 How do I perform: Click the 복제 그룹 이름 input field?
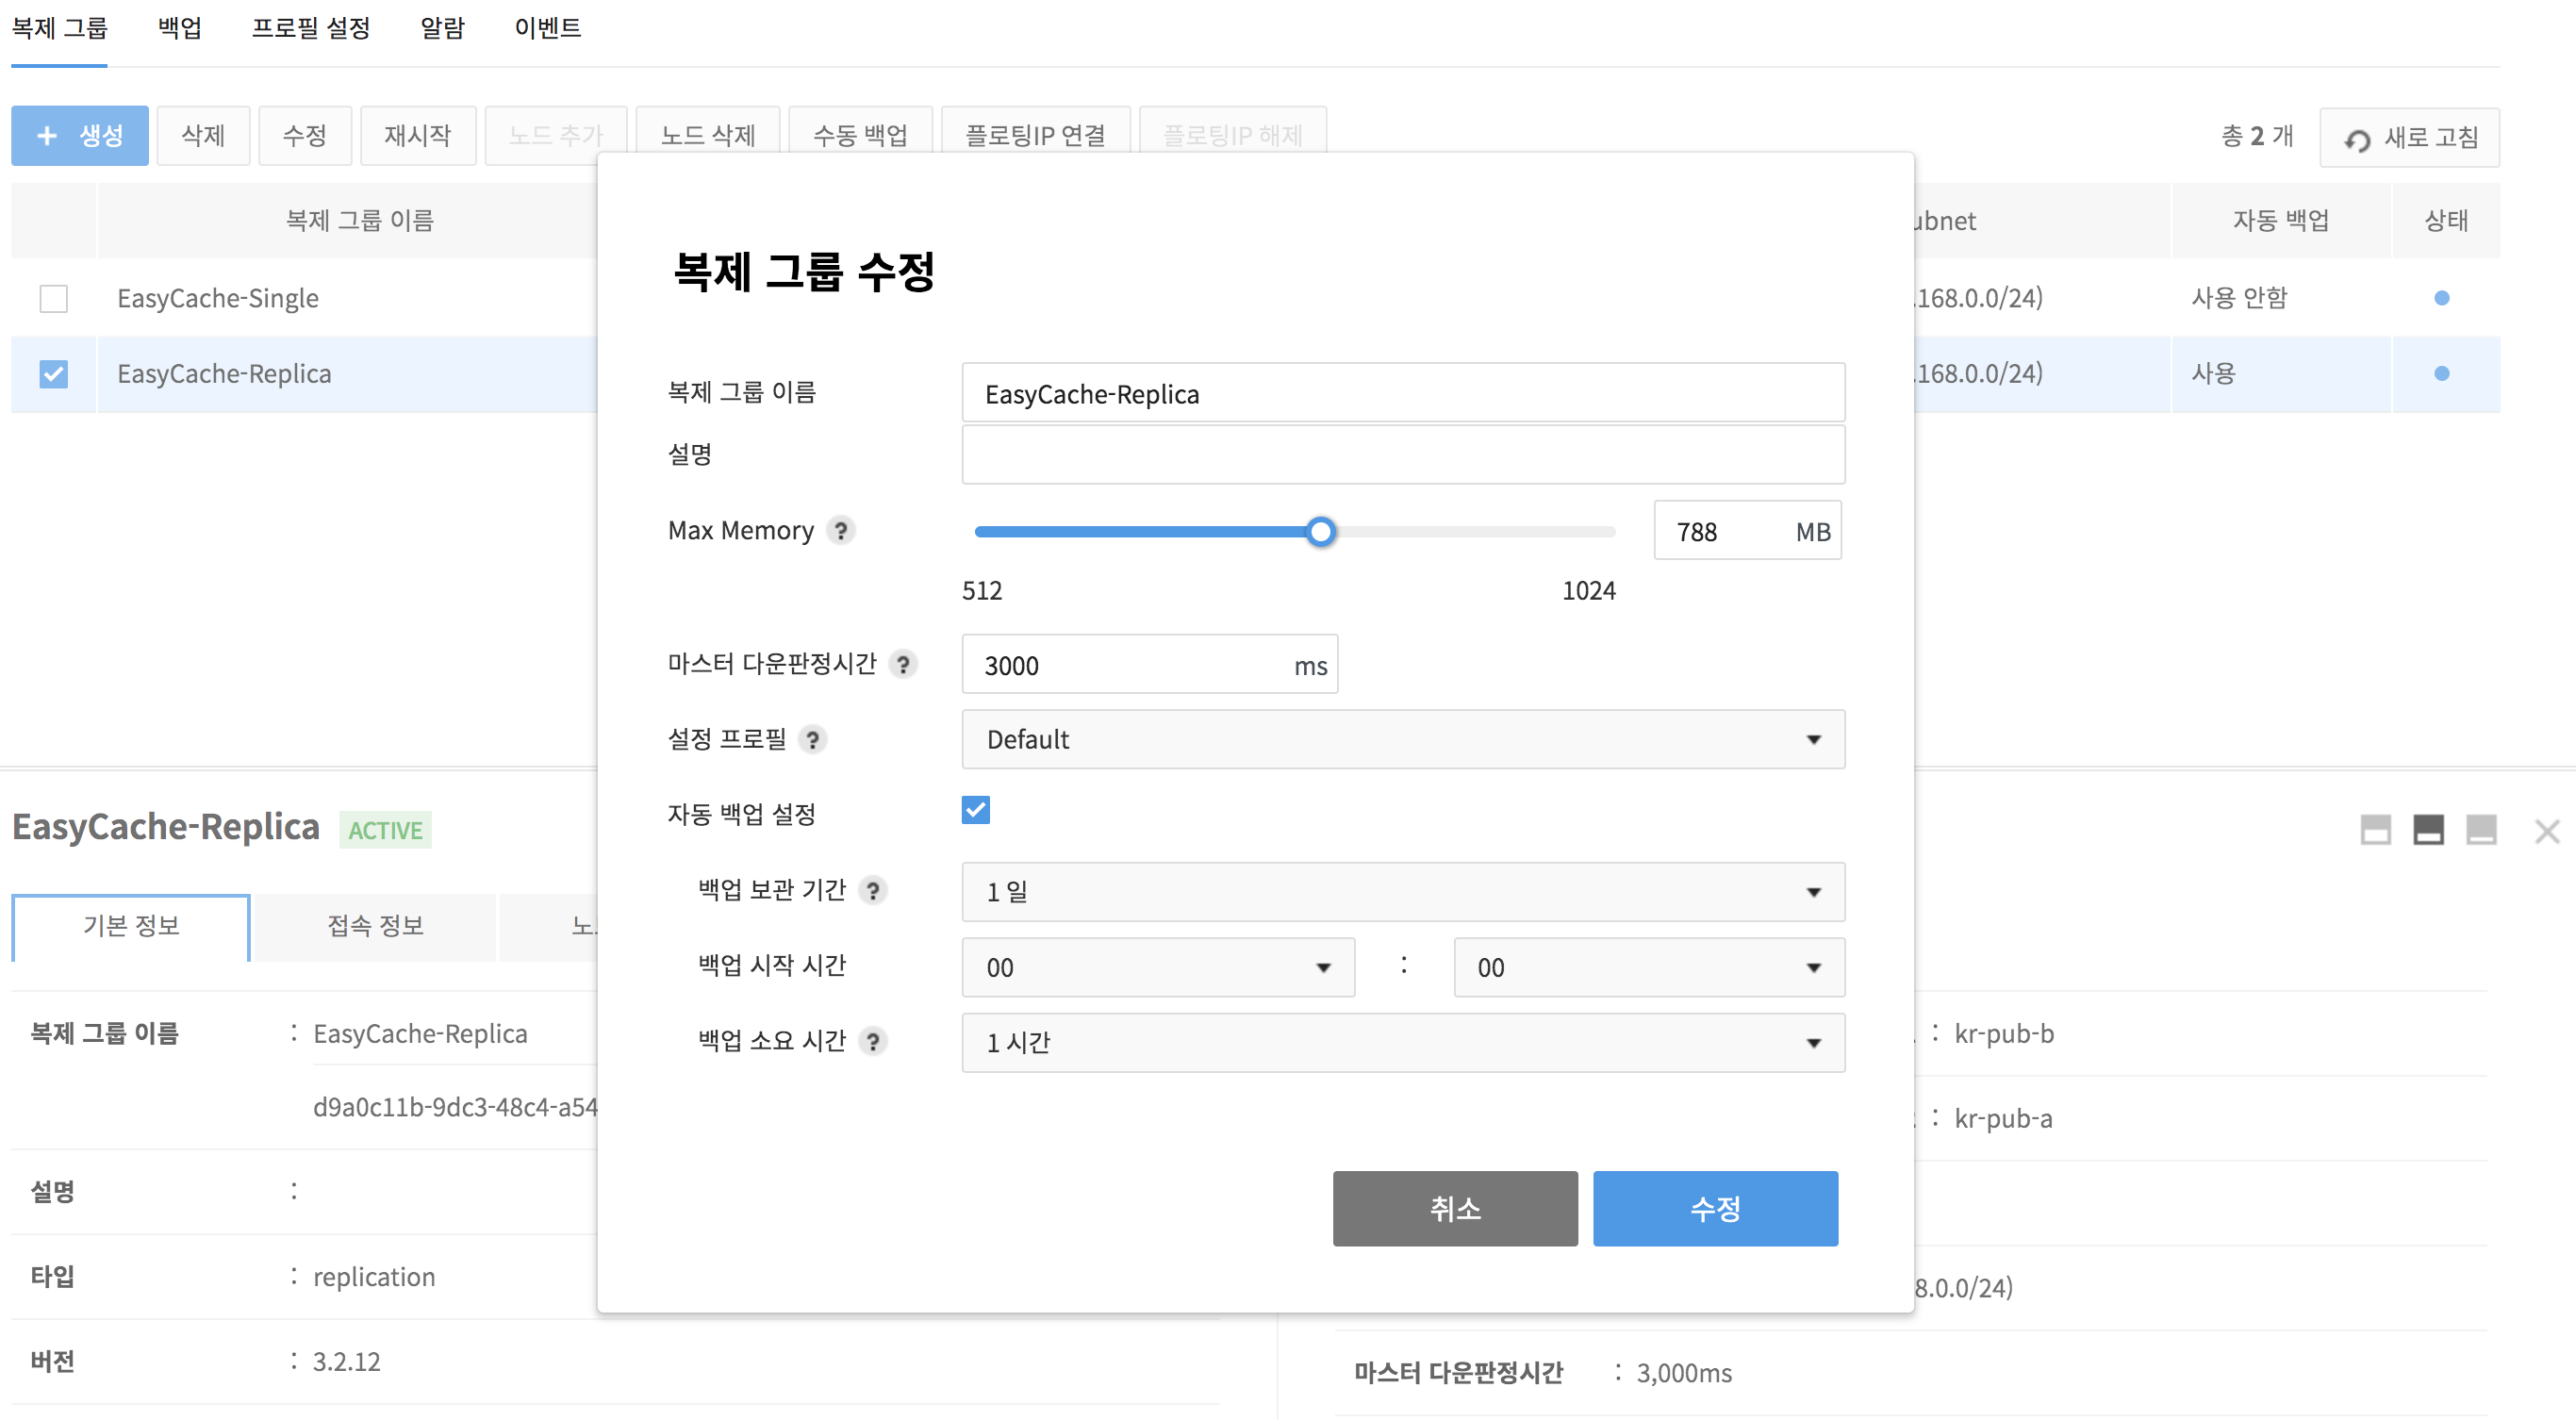(x=1403, y=392)
